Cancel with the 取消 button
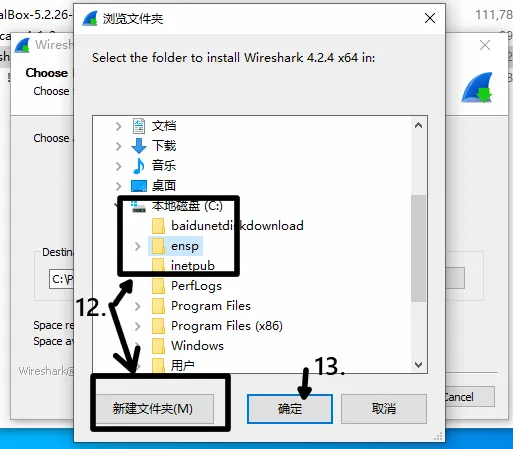 pyautogui.click(x=384, y=409)
